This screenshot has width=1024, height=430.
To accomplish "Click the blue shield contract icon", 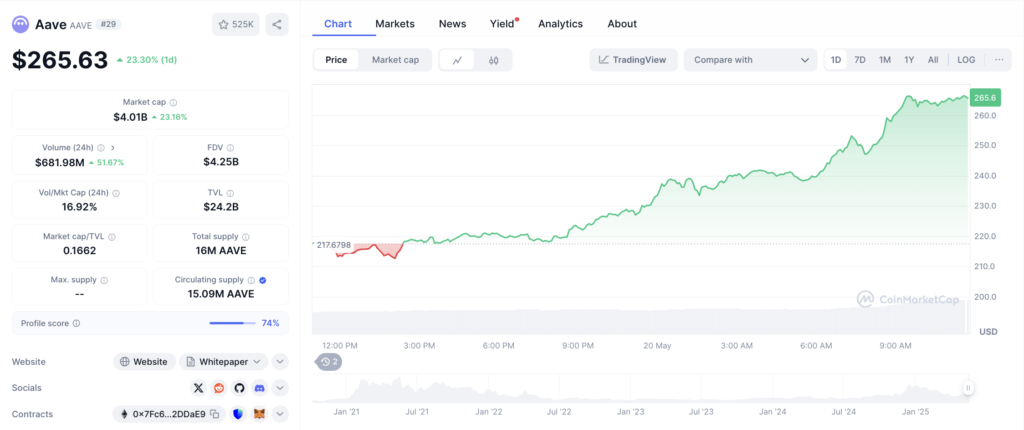I will 238,414.
